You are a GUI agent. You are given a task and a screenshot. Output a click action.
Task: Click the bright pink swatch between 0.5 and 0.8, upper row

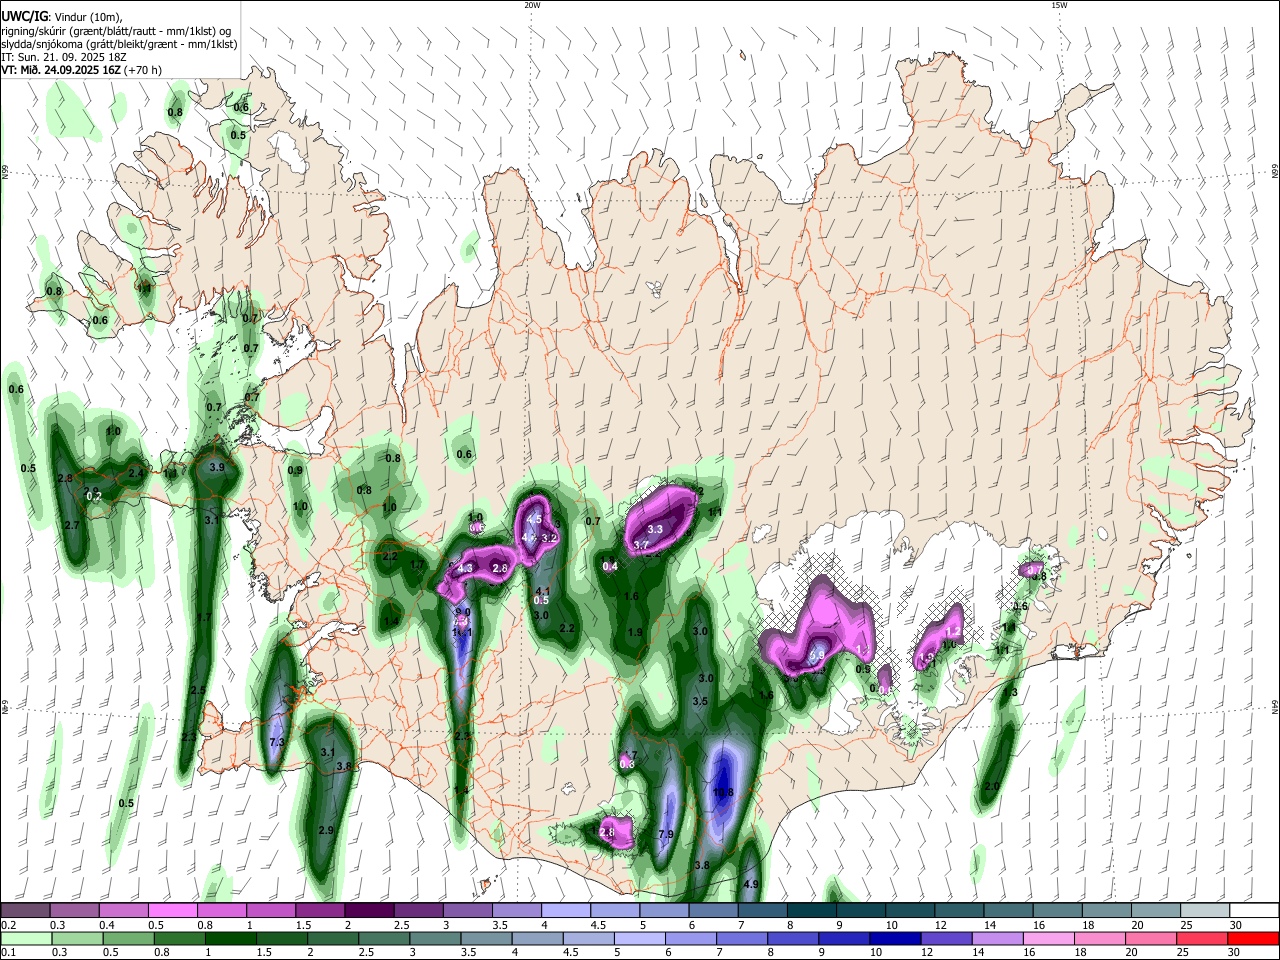pos(172,910)
